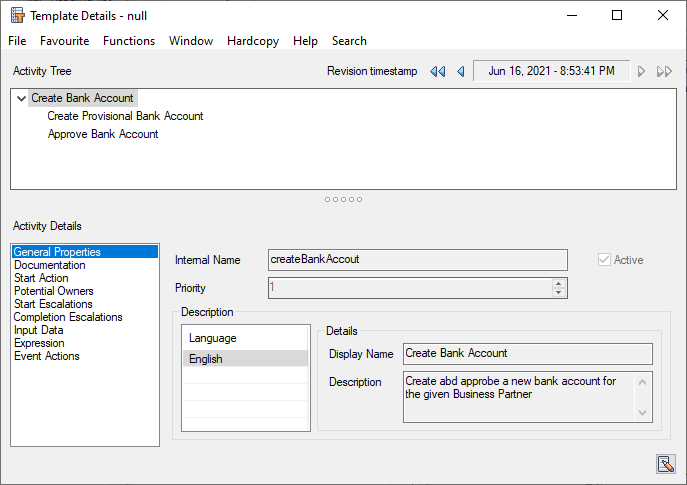
Task: Select Approve Bank Account activity
Action: click(103, 134)
